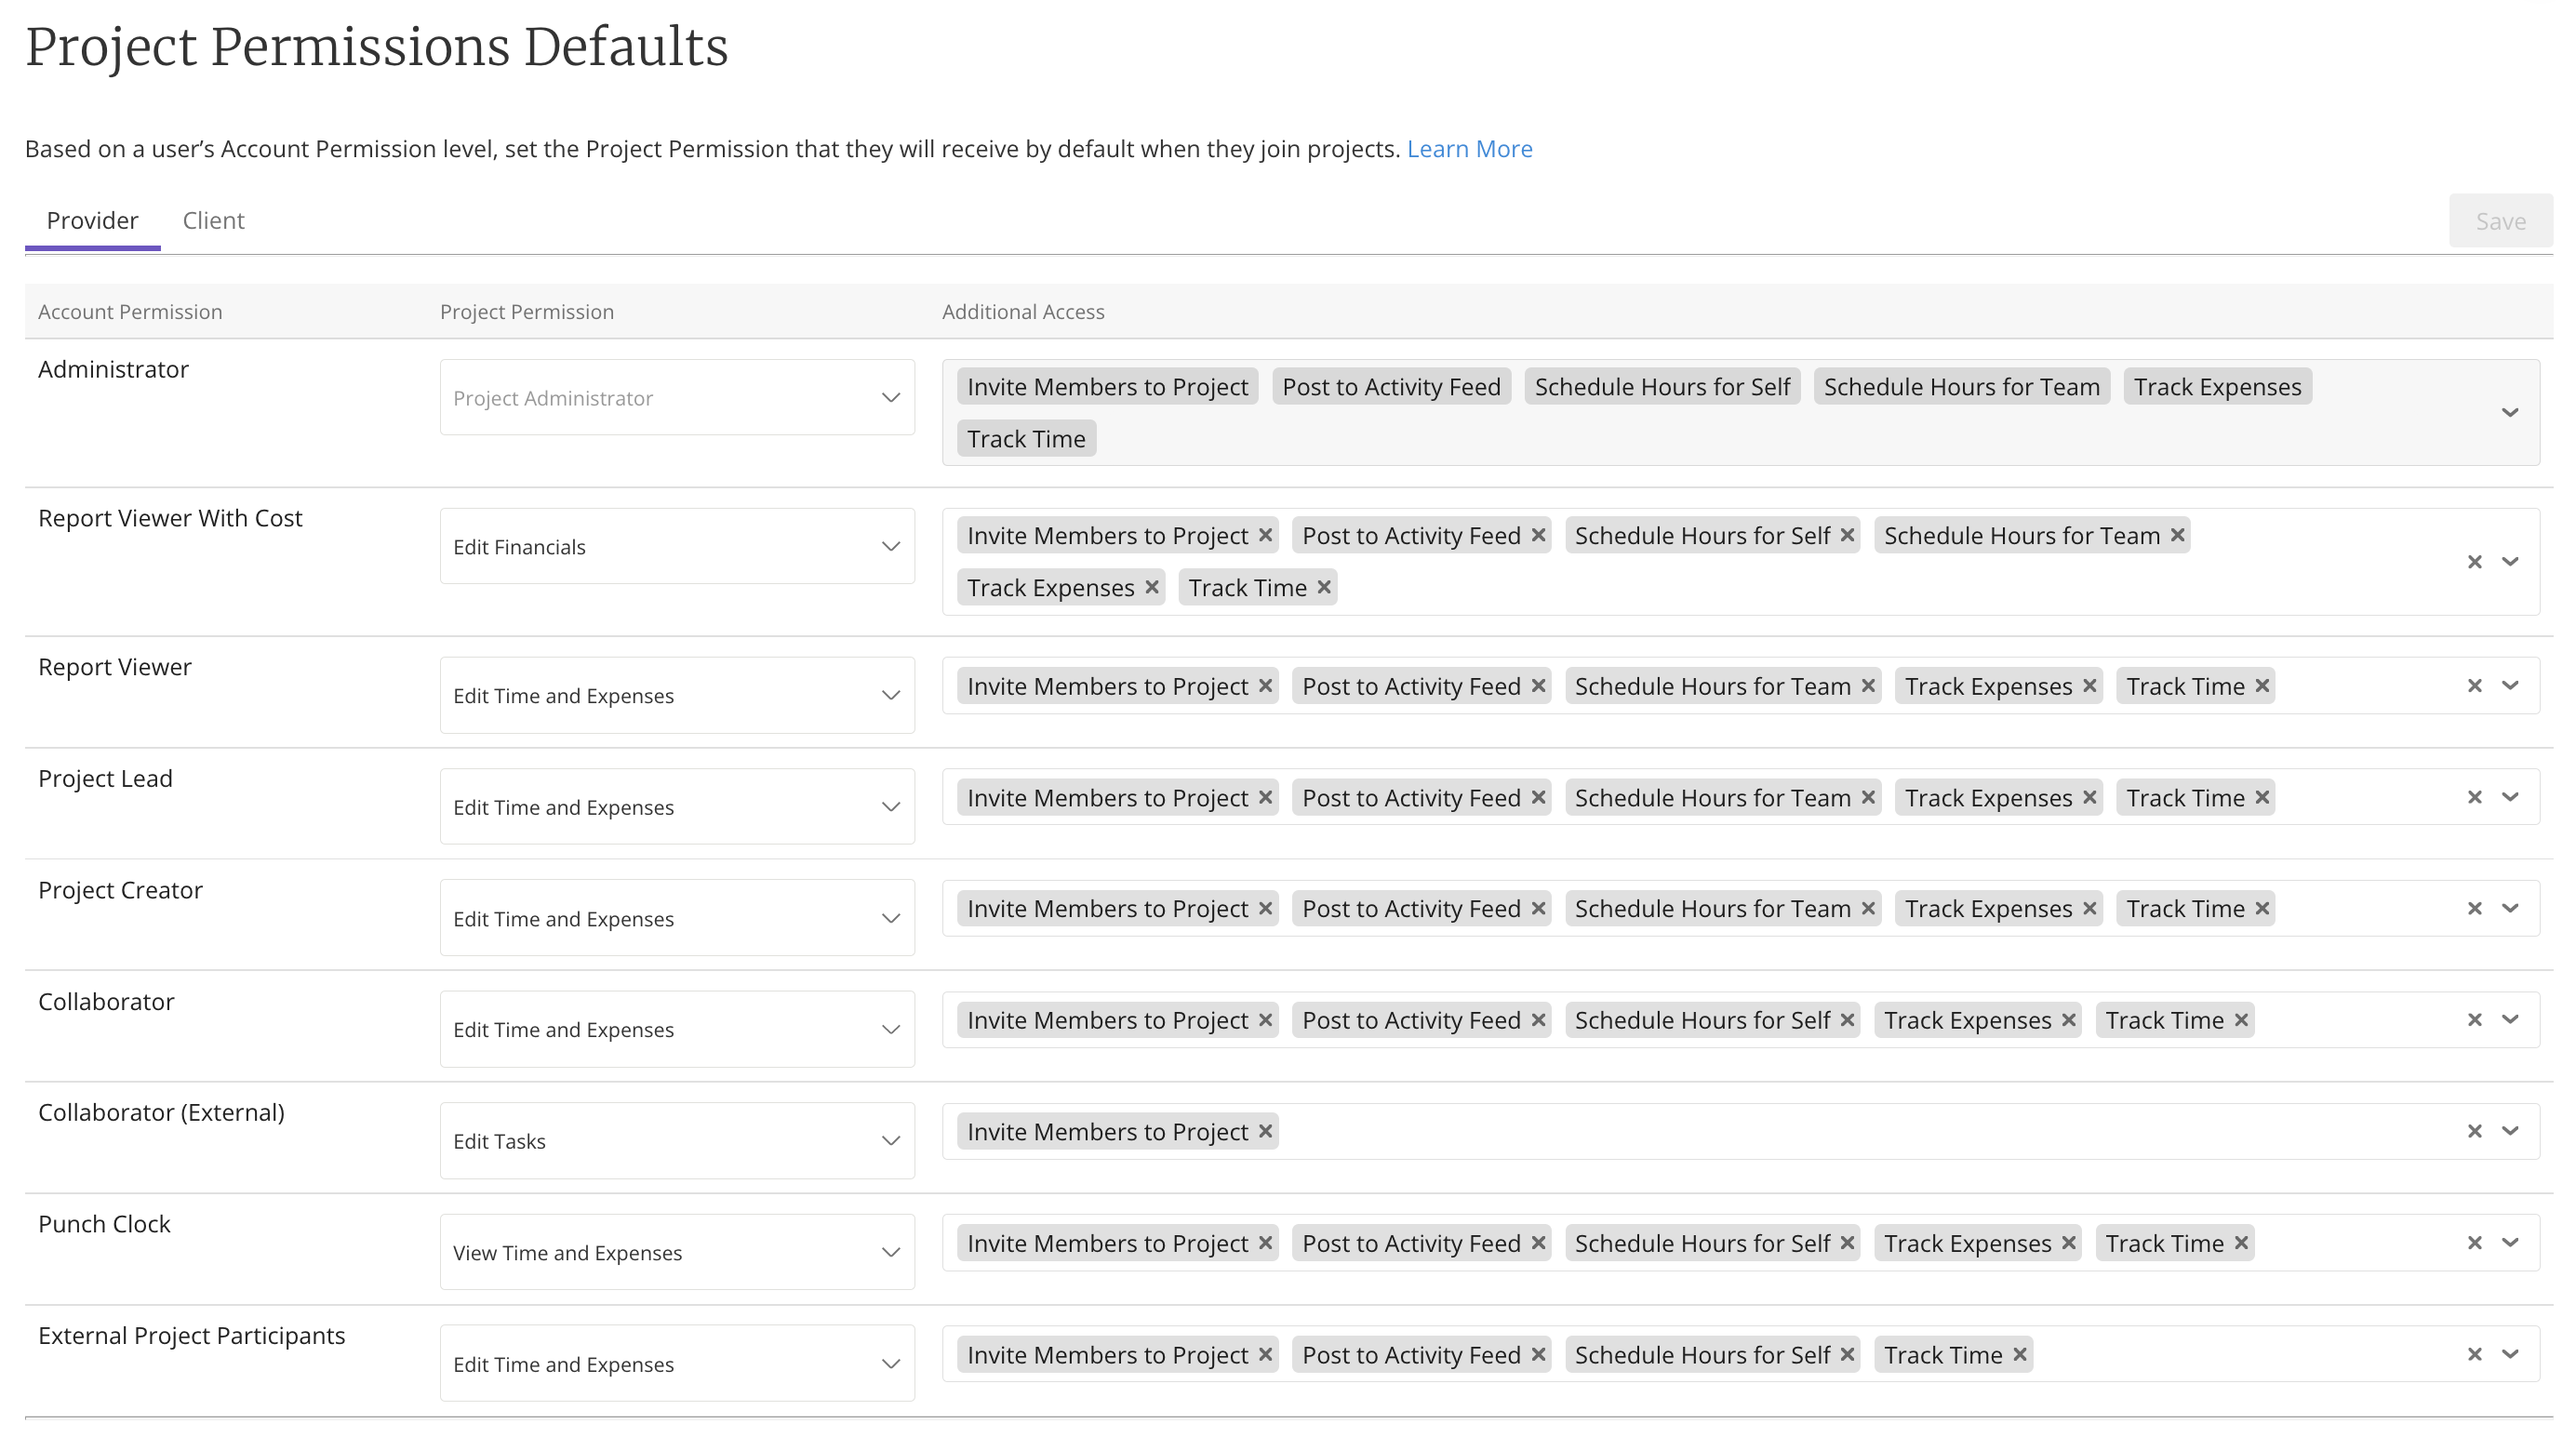Remove Schedule Hours for Self from Collaborator row

click(1847, 1019)
